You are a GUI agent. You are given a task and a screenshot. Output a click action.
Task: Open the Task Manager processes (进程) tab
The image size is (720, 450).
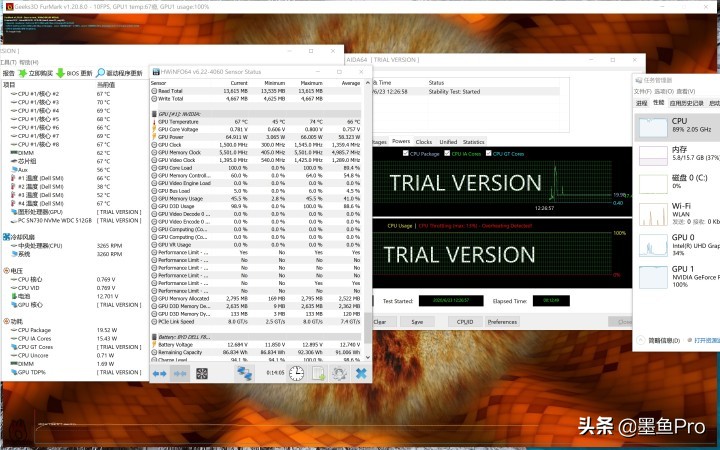tap(641, 103)
